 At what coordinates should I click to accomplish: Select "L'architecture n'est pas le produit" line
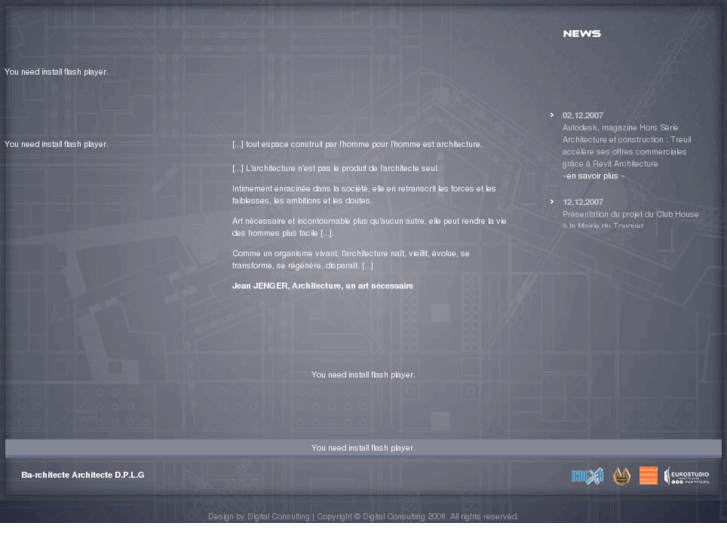(x=335, y=168)
